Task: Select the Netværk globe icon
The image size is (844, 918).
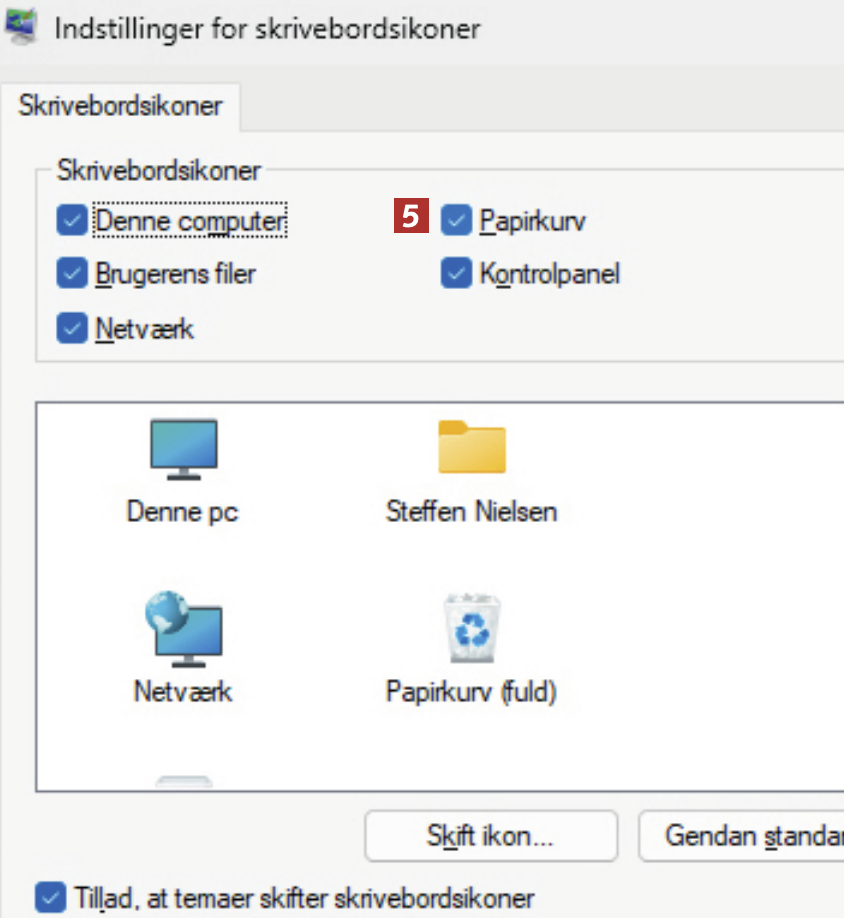Action: (x=184, y=629)
